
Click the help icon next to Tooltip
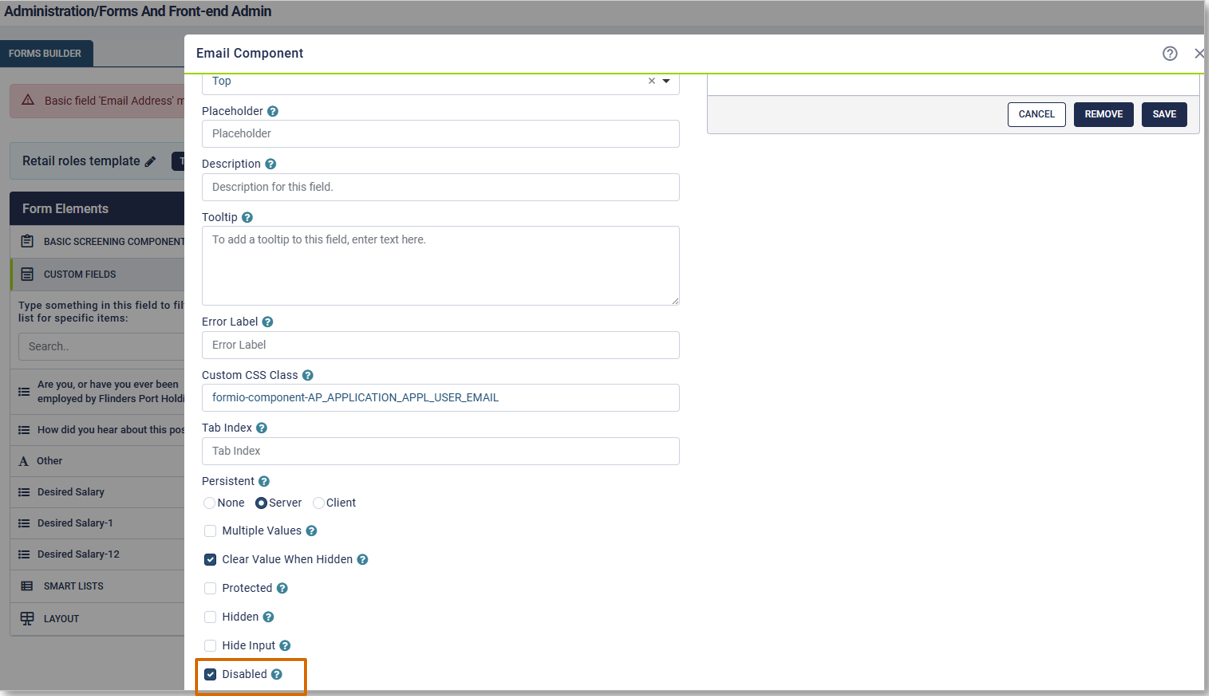(x=247, y=218)
